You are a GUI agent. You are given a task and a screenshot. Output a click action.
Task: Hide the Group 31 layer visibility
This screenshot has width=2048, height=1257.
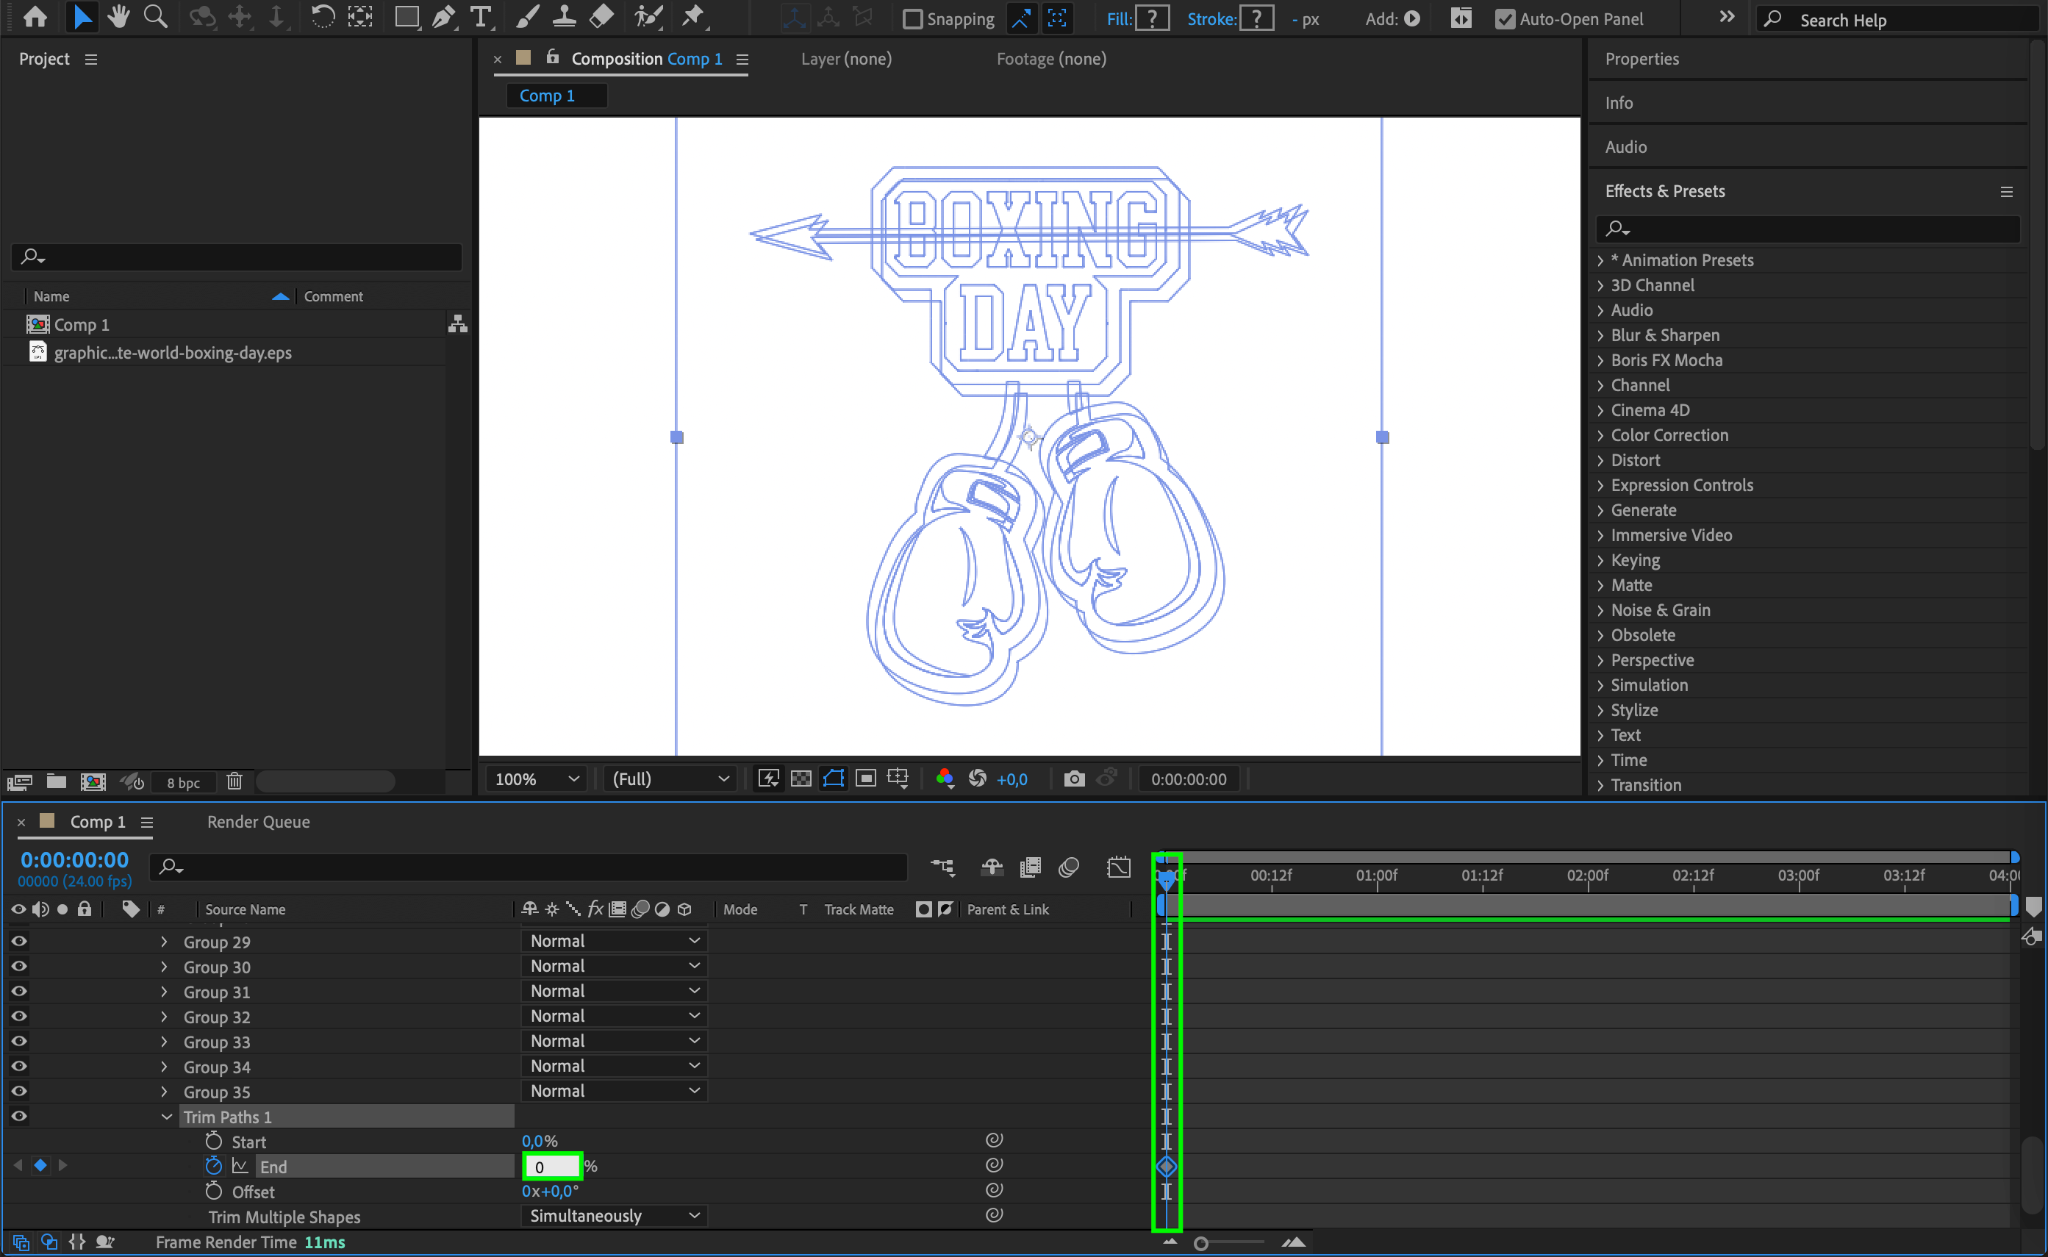click(19, 991)
